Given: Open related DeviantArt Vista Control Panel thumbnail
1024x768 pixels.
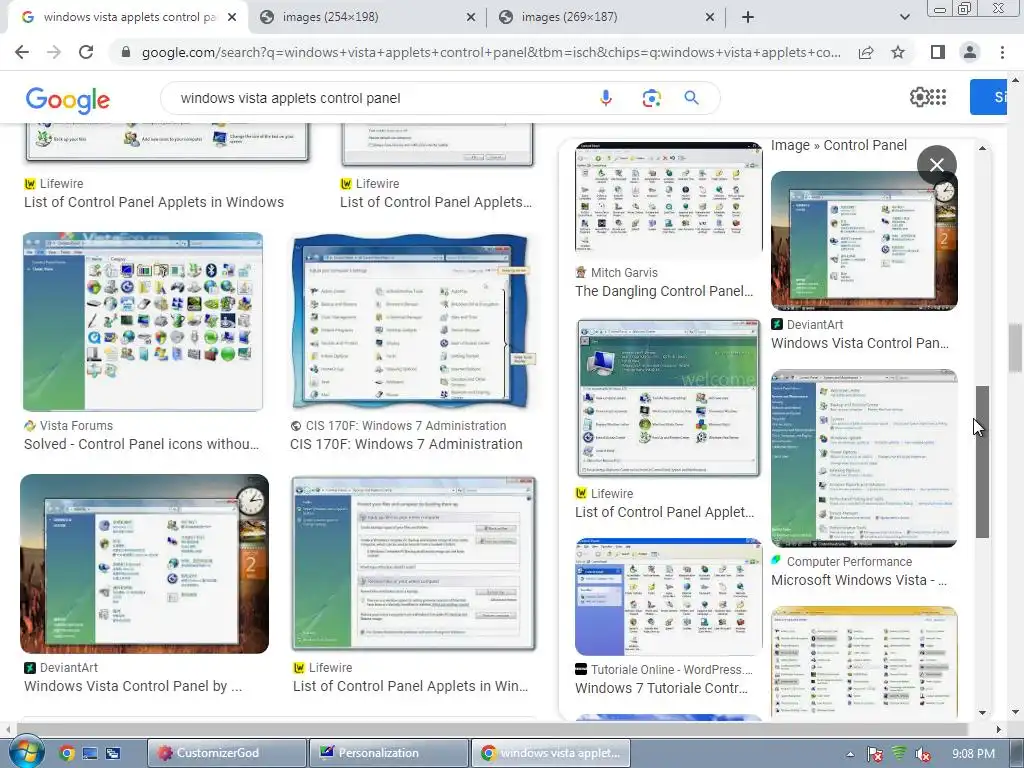Looking at the screenshot, I should pyautogui.click(x=864, y=240).
